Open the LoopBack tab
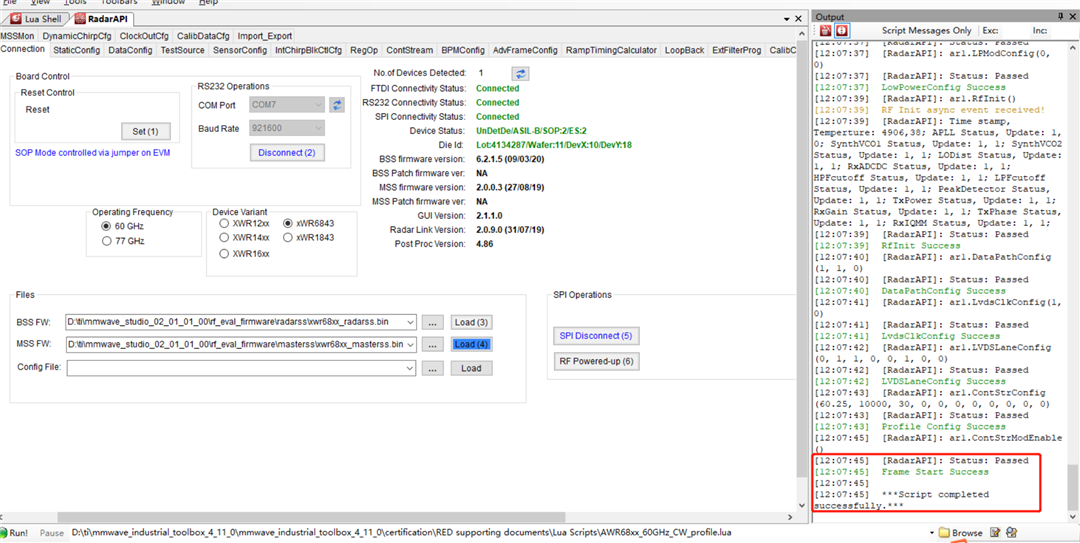Image resolution: width=1080 pixels, height=543 pixels. point(685,50)
